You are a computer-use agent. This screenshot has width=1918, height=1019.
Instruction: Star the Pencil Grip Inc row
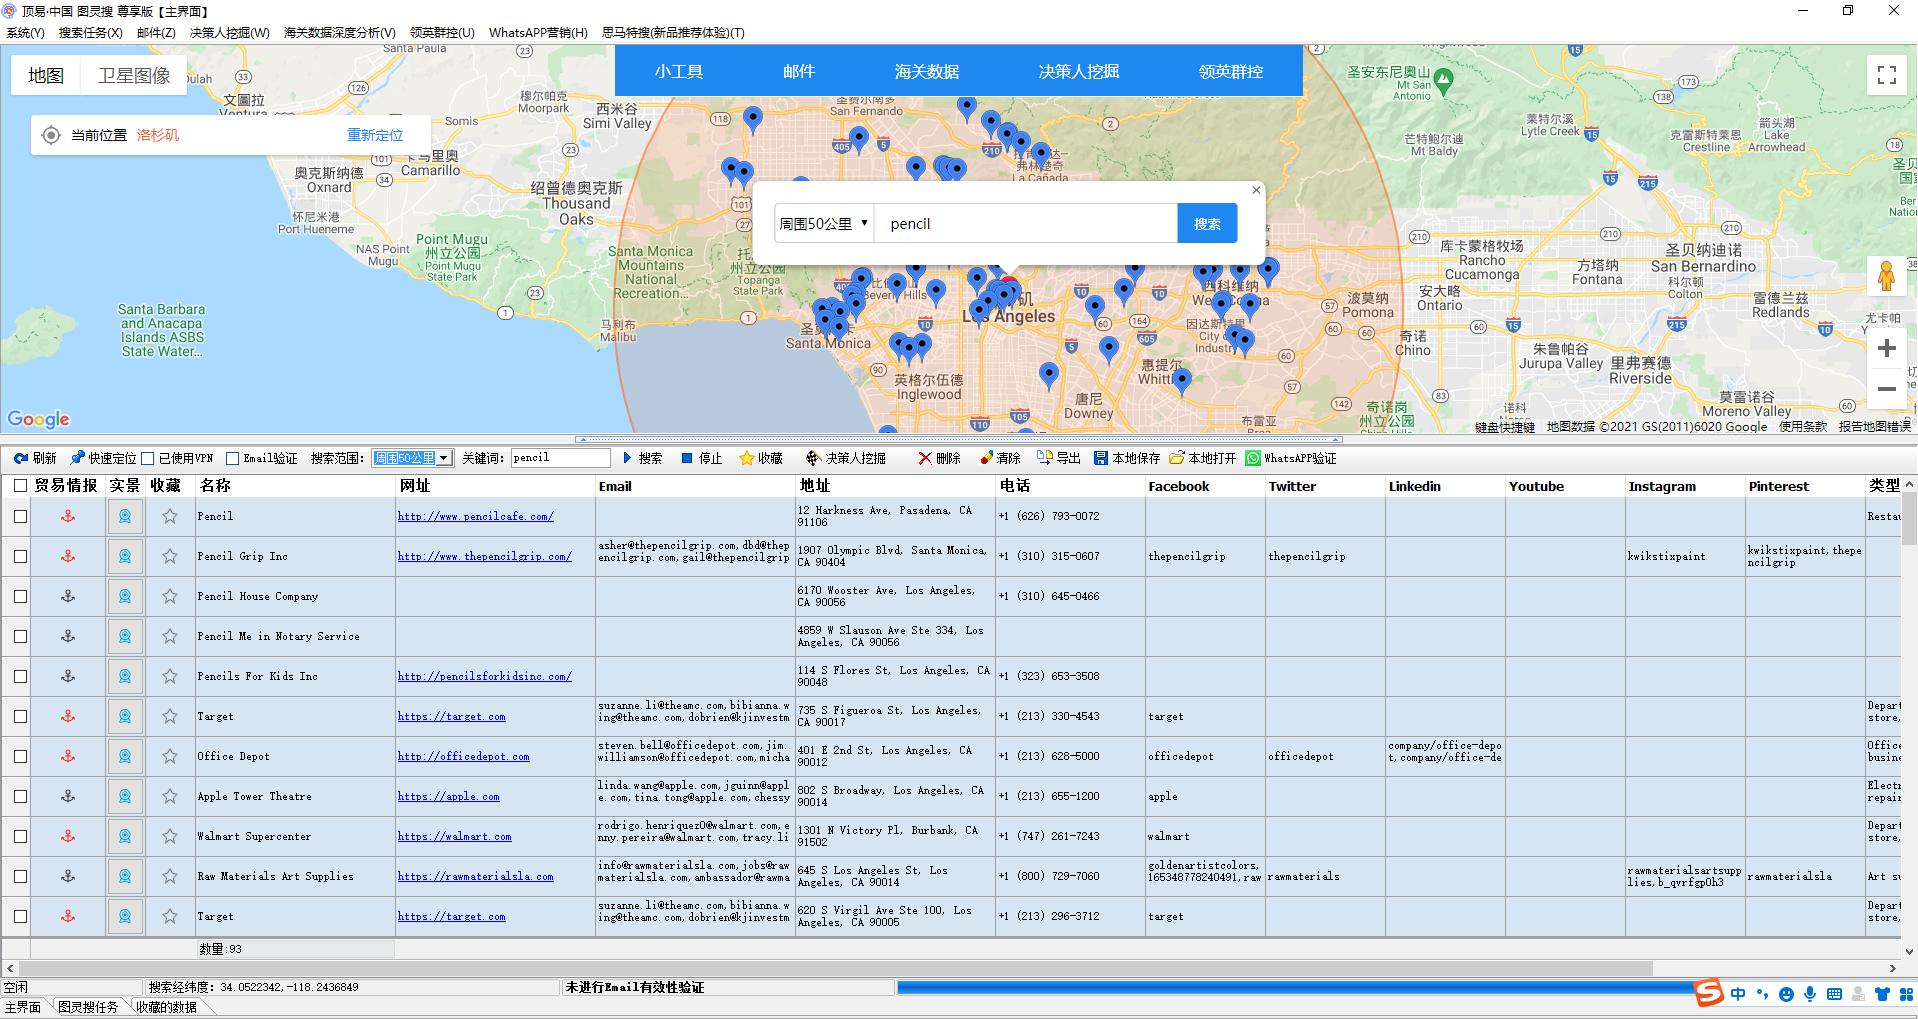click(170, 556)
